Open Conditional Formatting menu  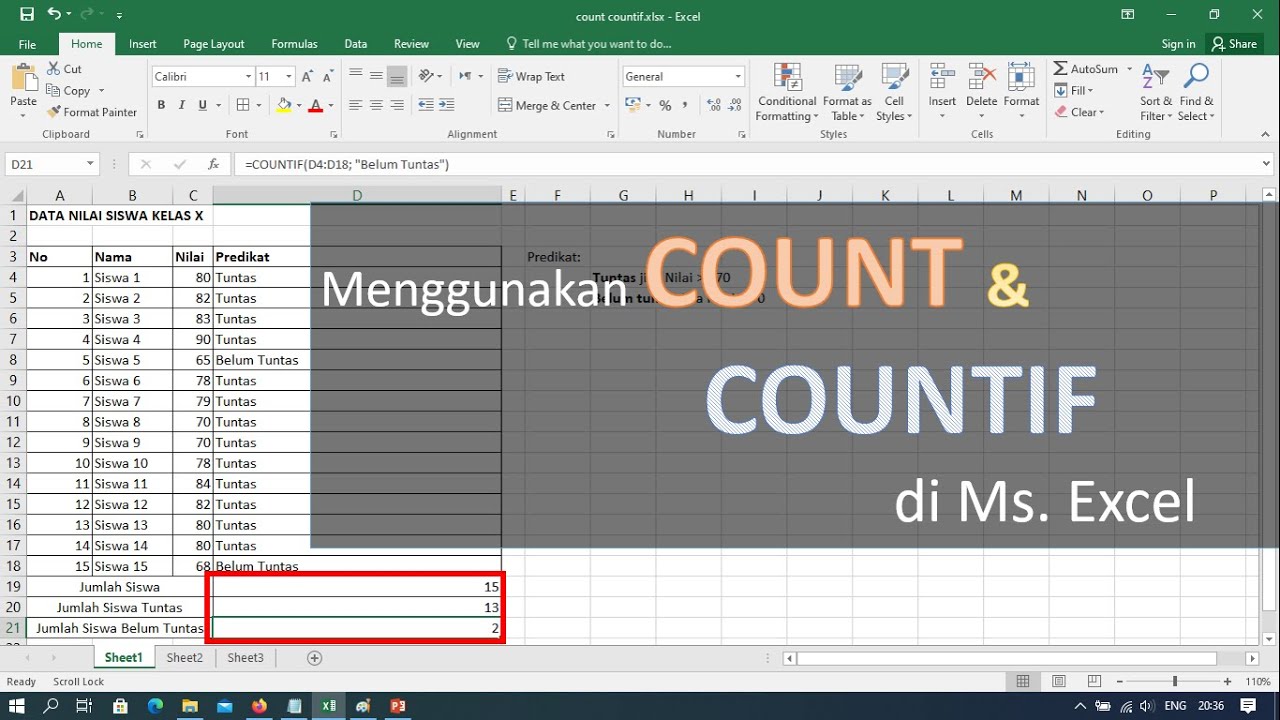[787, 93]
